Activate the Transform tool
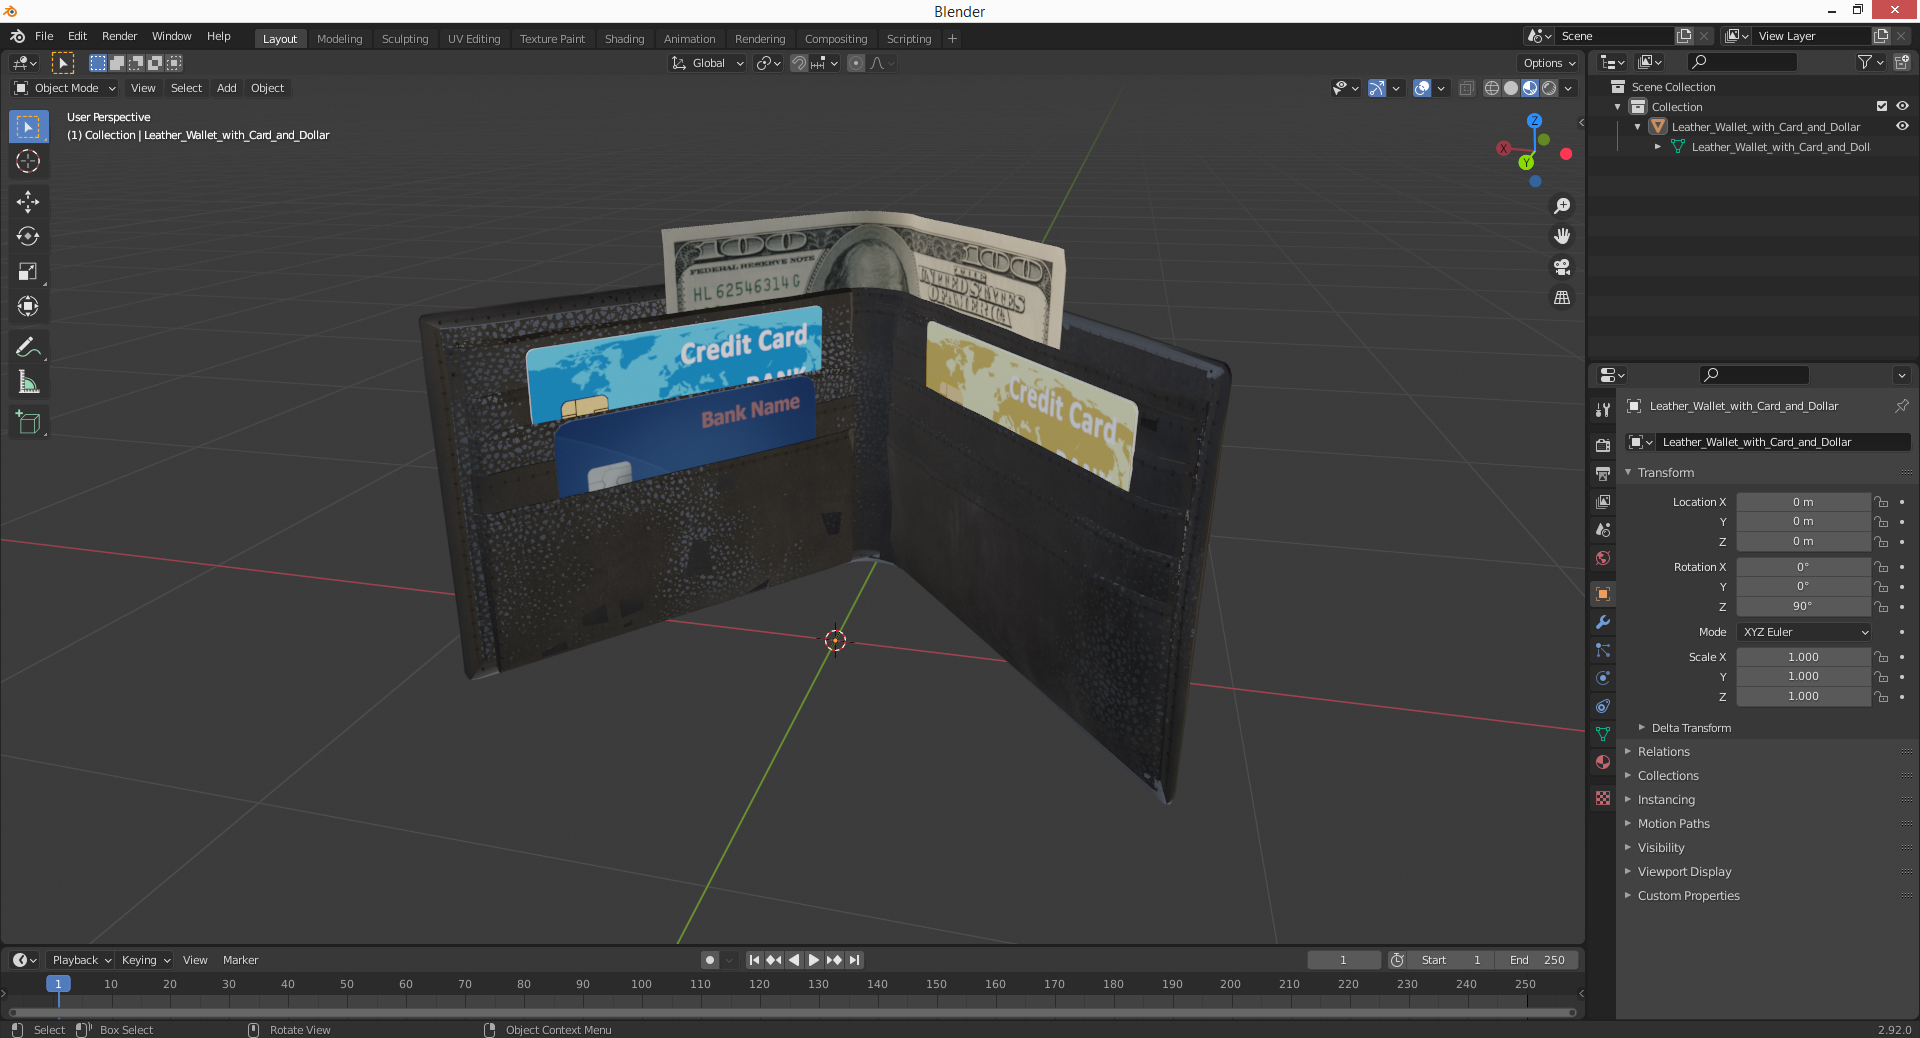 (x=28, y=307)
